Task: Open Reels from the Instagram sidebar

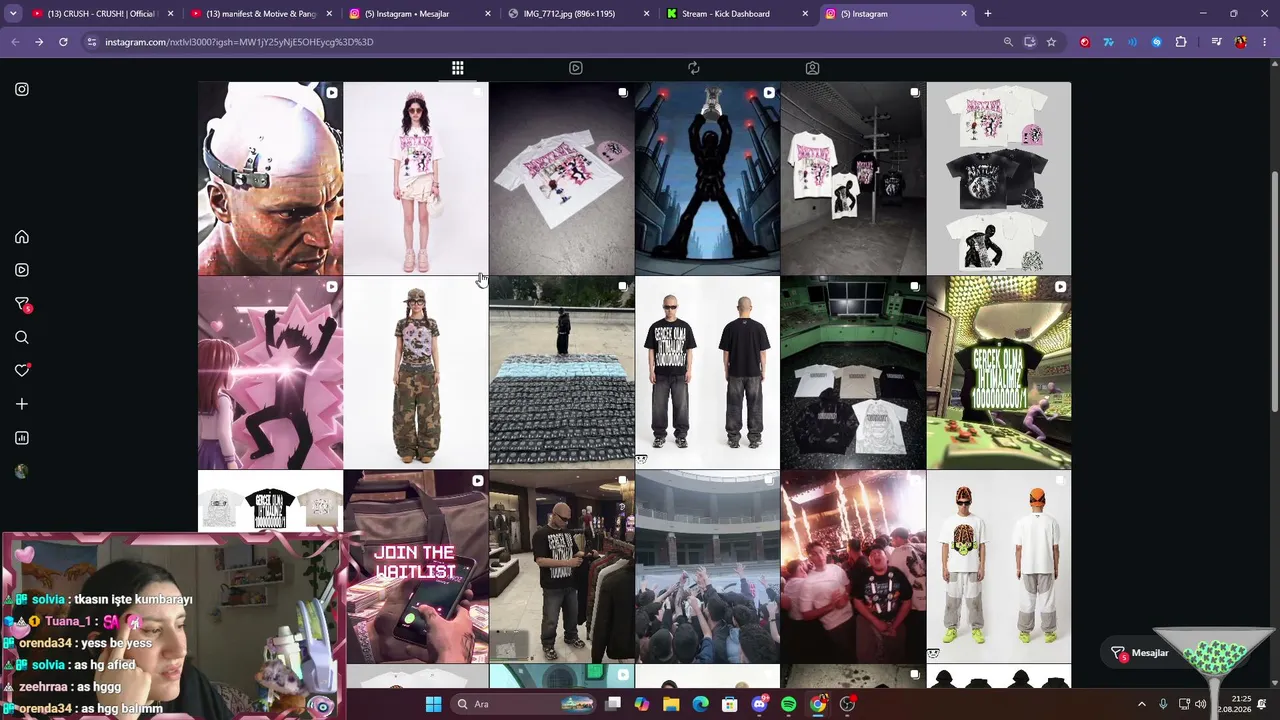Action: [22, 270]
